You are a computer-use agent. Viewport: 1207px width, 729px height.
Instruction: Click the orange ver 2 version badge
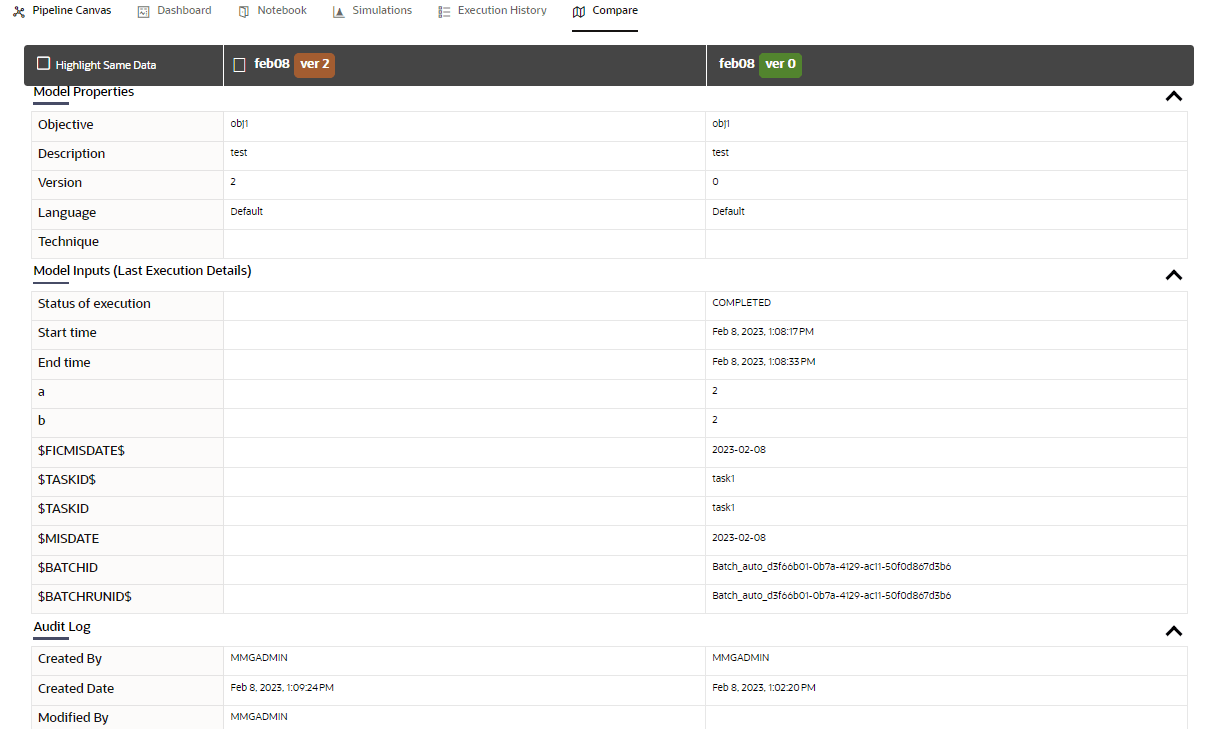tap(314, 64)
